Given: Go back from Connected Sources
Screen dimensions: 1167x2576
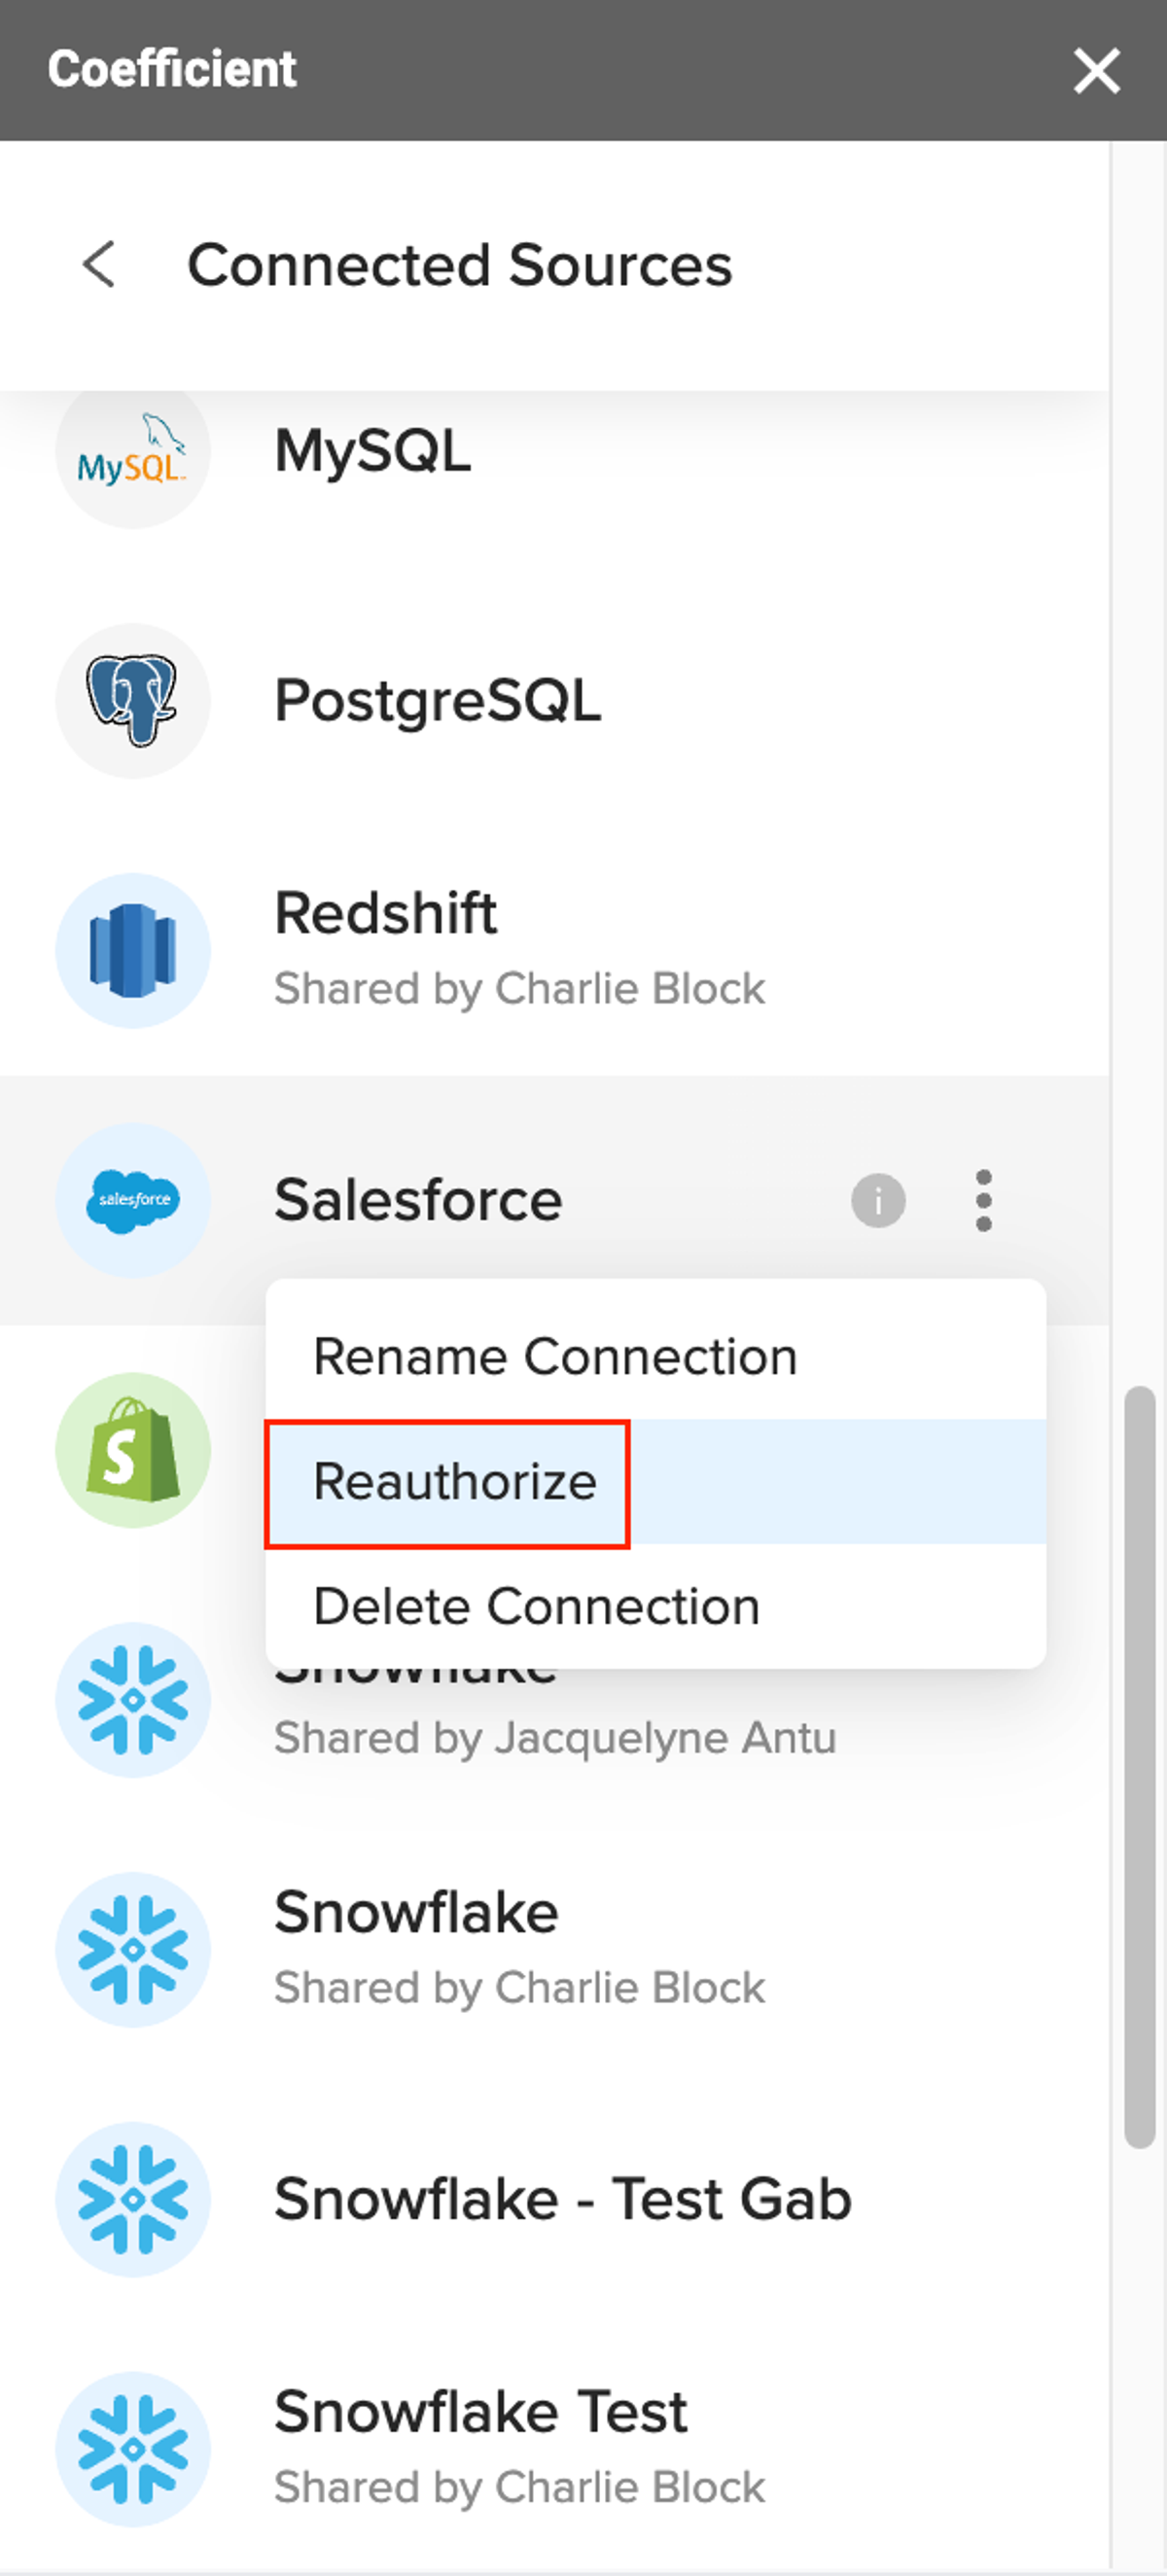Looking at the screenshot, I should point(99,265).
